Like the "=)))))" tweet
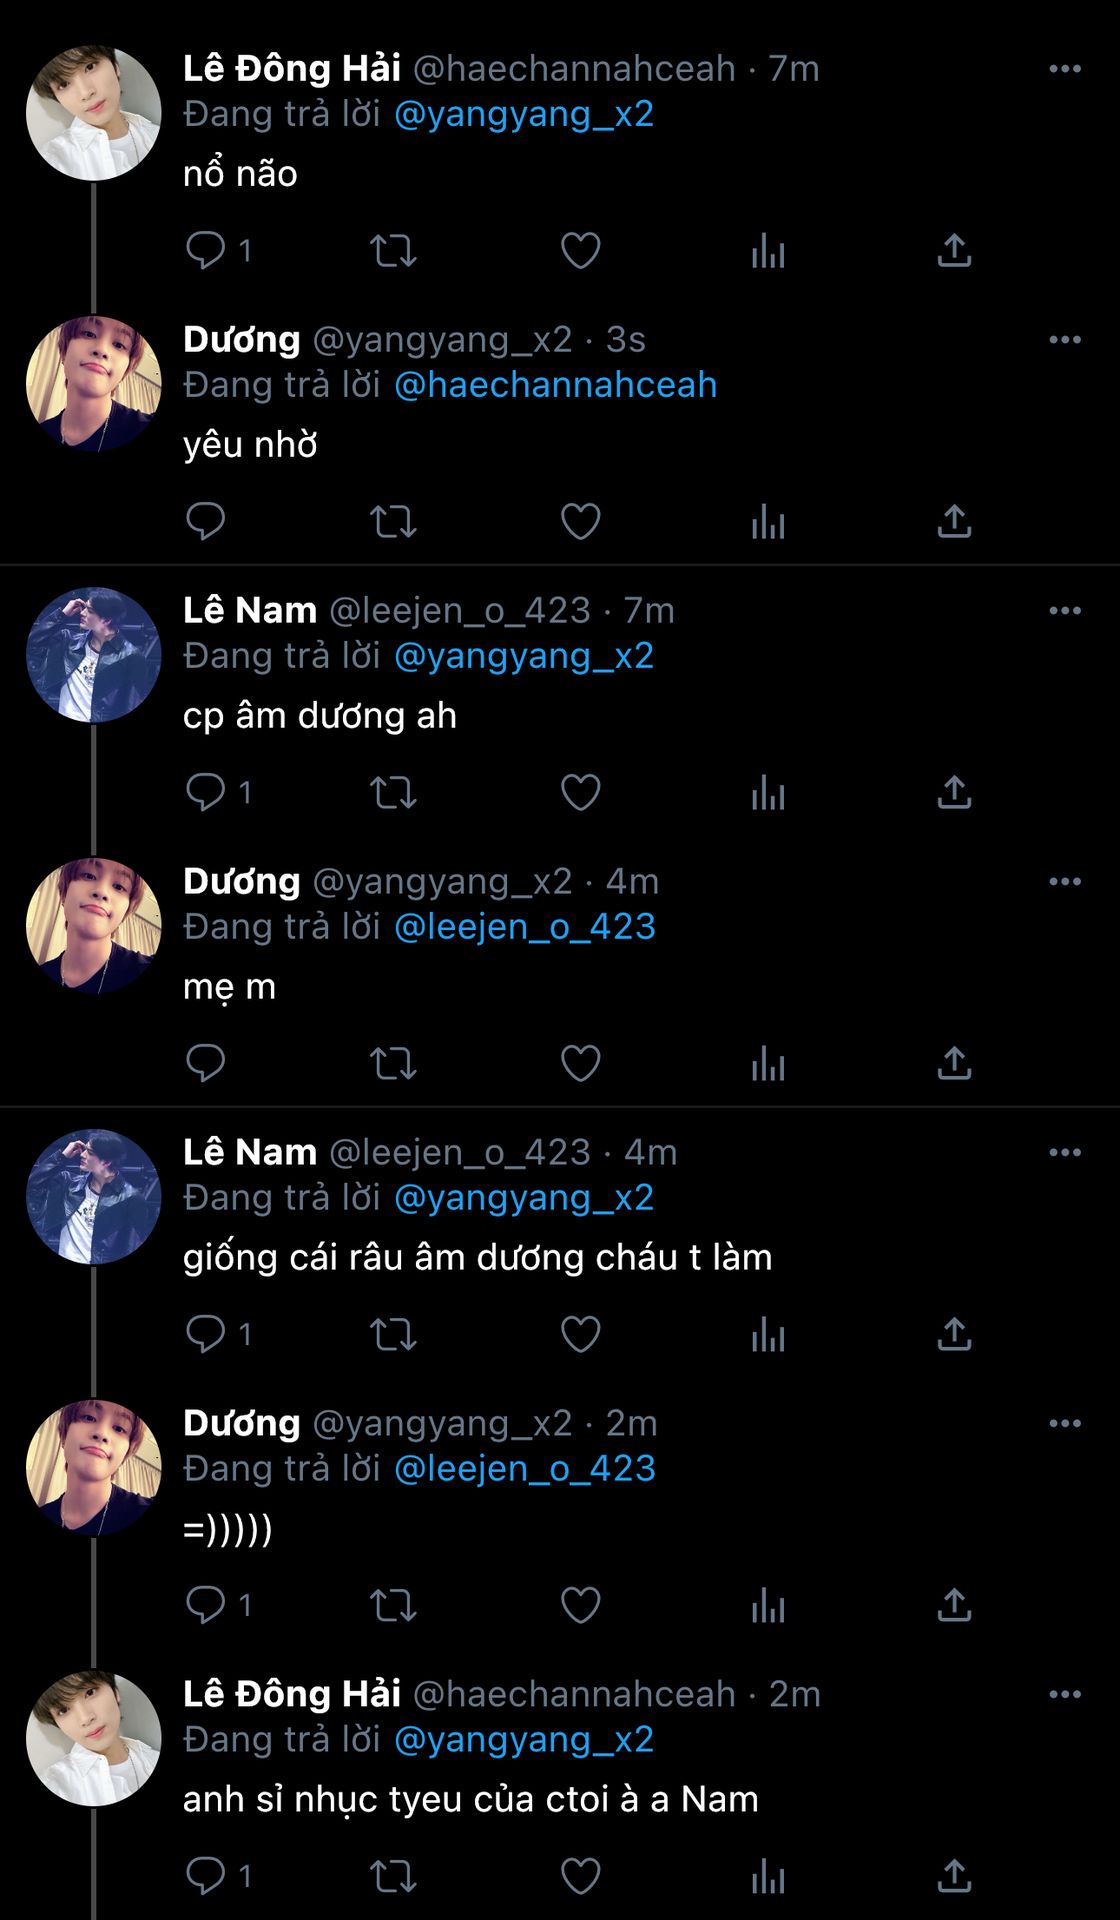This screenshot has height=1920, width=1120. [x=580, y=1605]
